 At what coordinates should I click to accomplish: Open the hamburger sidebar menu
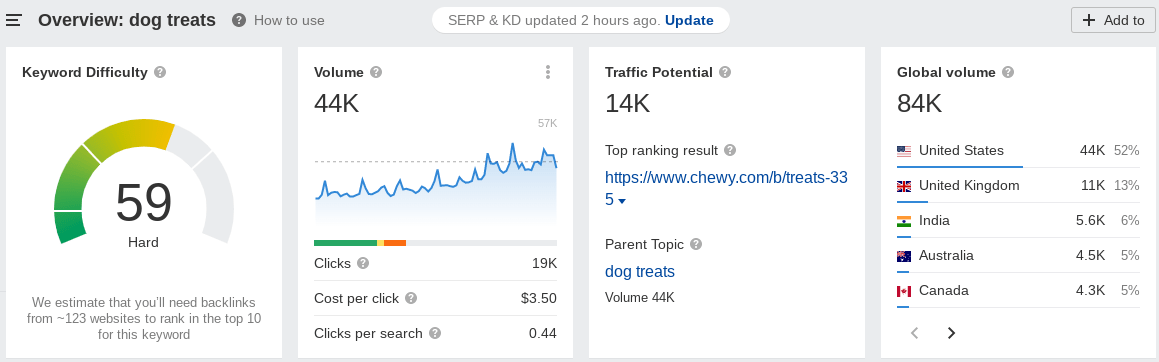click(14, 20)
